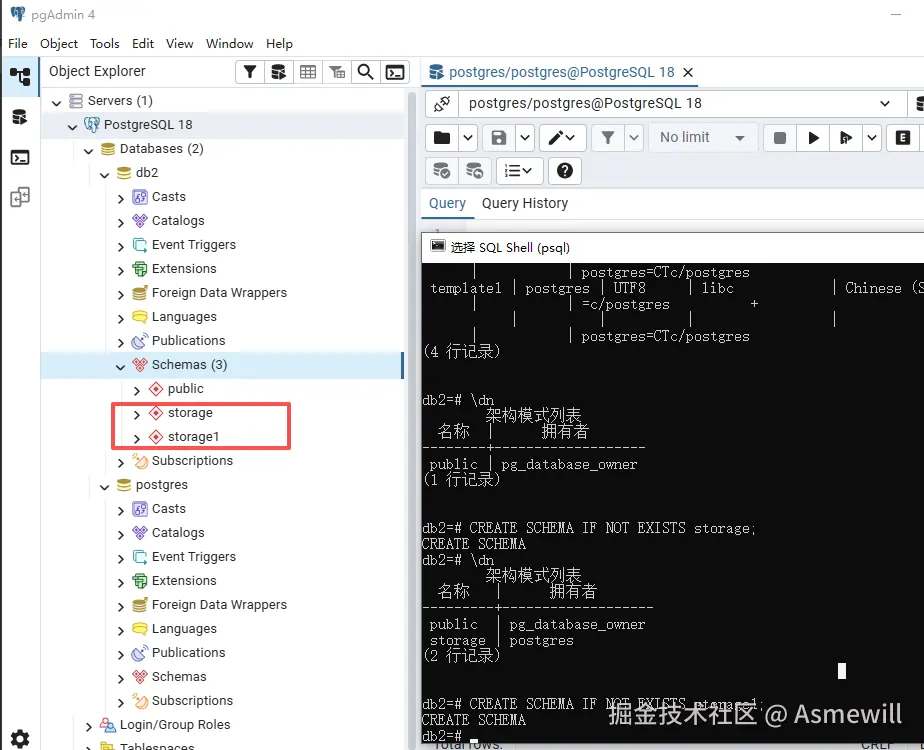
Task: Open the Search Objects magnifier icon
Action: (366, 72)
